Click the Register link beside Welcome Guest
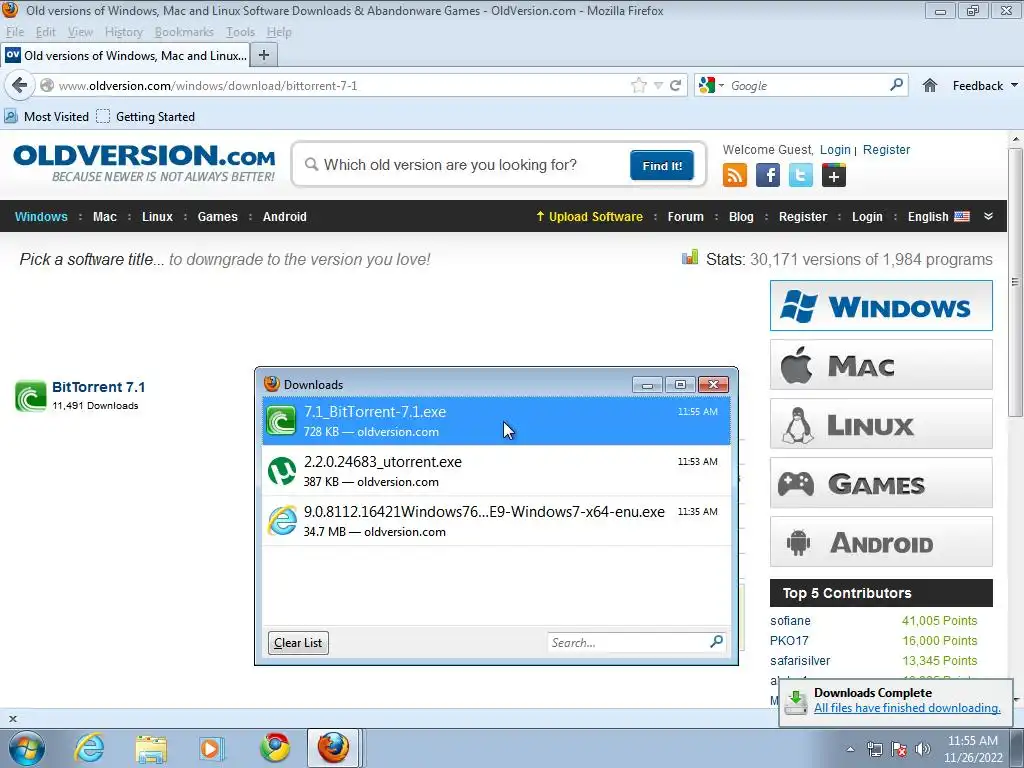This screenshot has height=768, width=1024. tap(886, 150)
